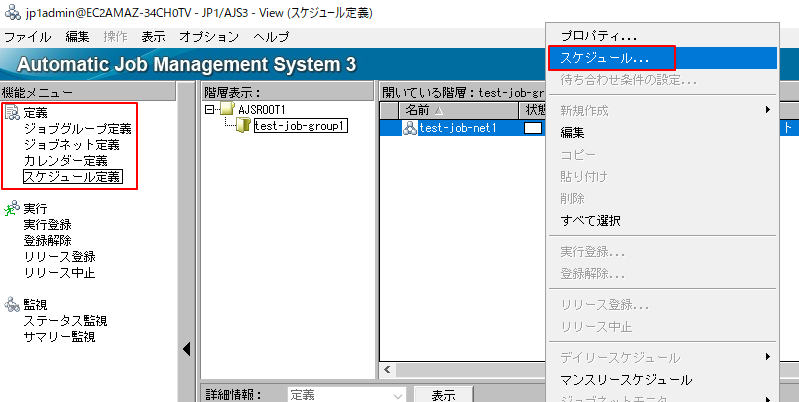Expand the デイリースケジュール submenu arrow
The image size is (799, 402).
click(x=767, y=357)
